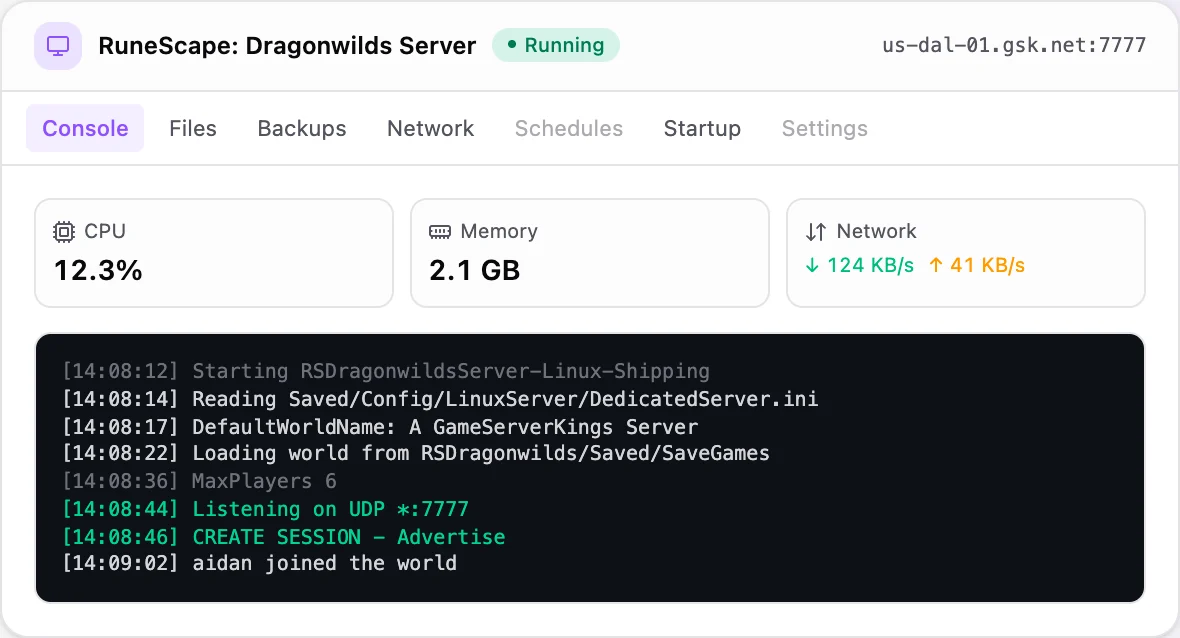Select the Schedules tab
This screenshot has width=1180, height=638.
569,128
